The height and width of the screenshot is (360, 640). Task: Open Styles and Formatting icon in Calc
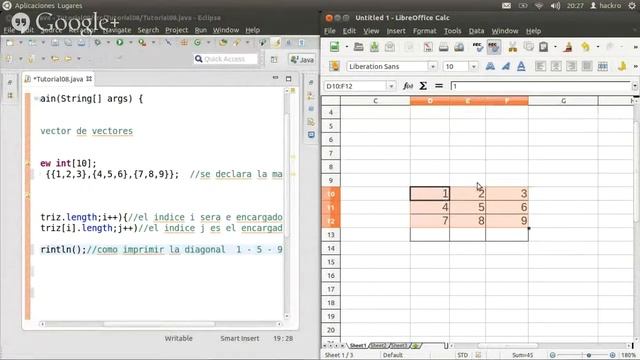pyautogui.click(x=334, y=66)
